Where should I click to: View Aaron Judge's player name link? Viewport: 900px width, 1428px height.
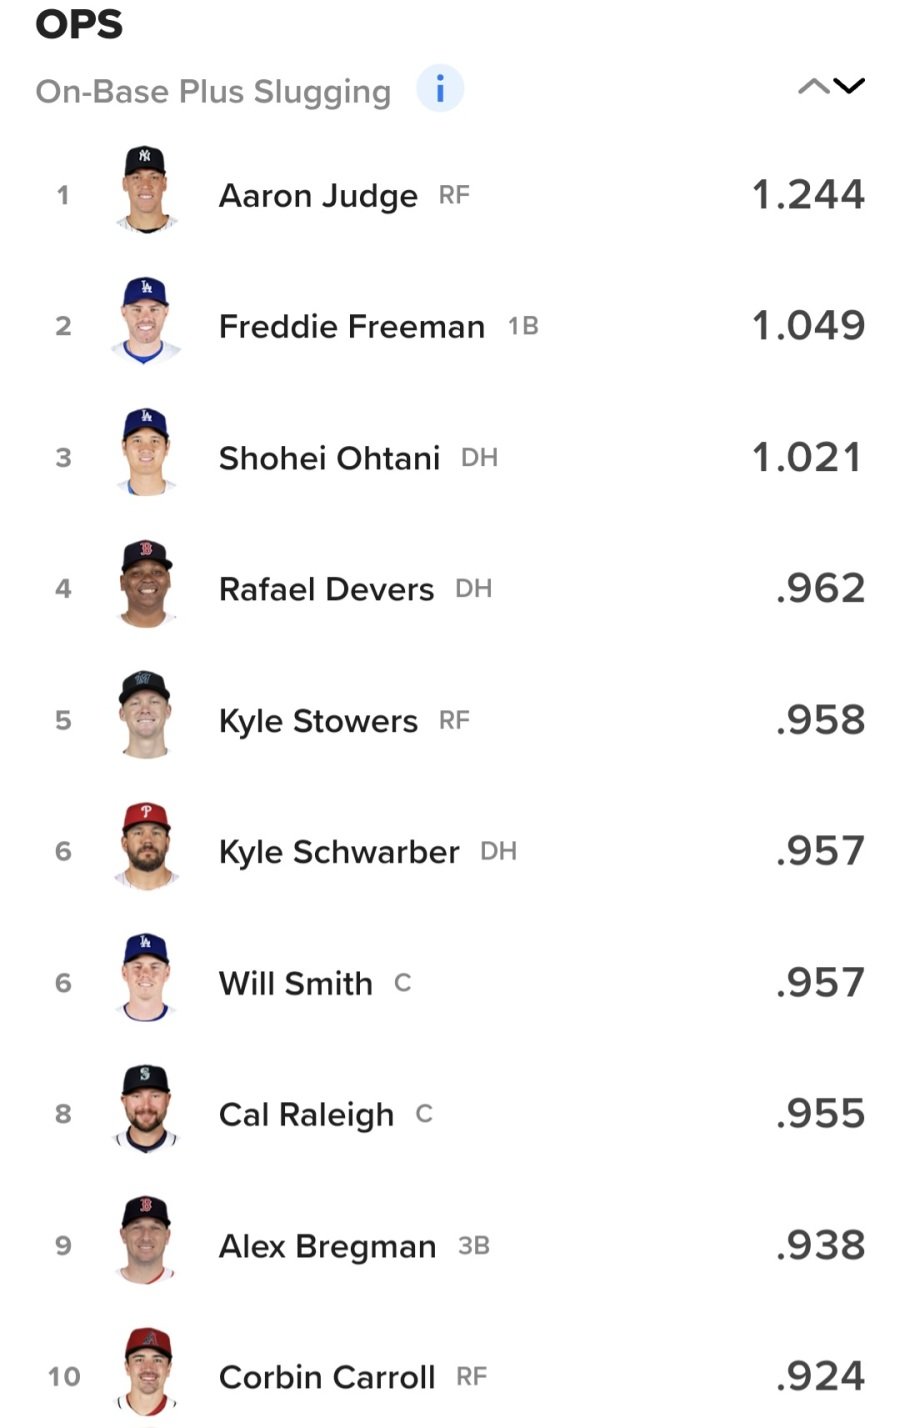[318, 196]
